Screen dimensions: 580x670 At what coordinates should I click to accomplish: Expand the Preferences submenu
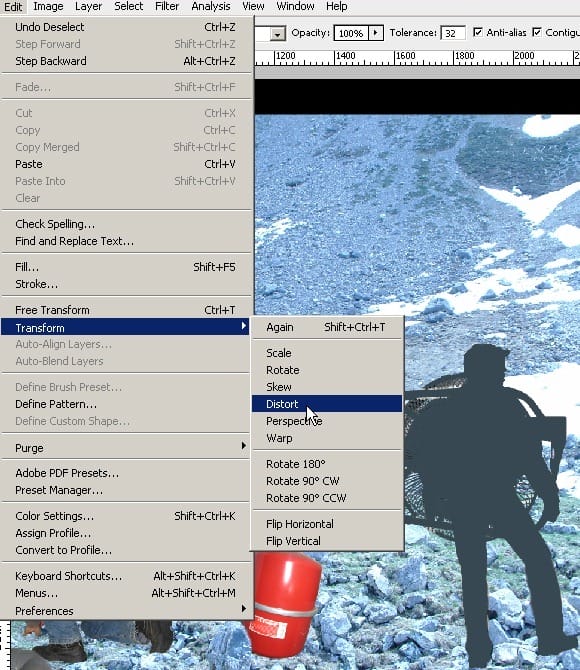[125, 611]
